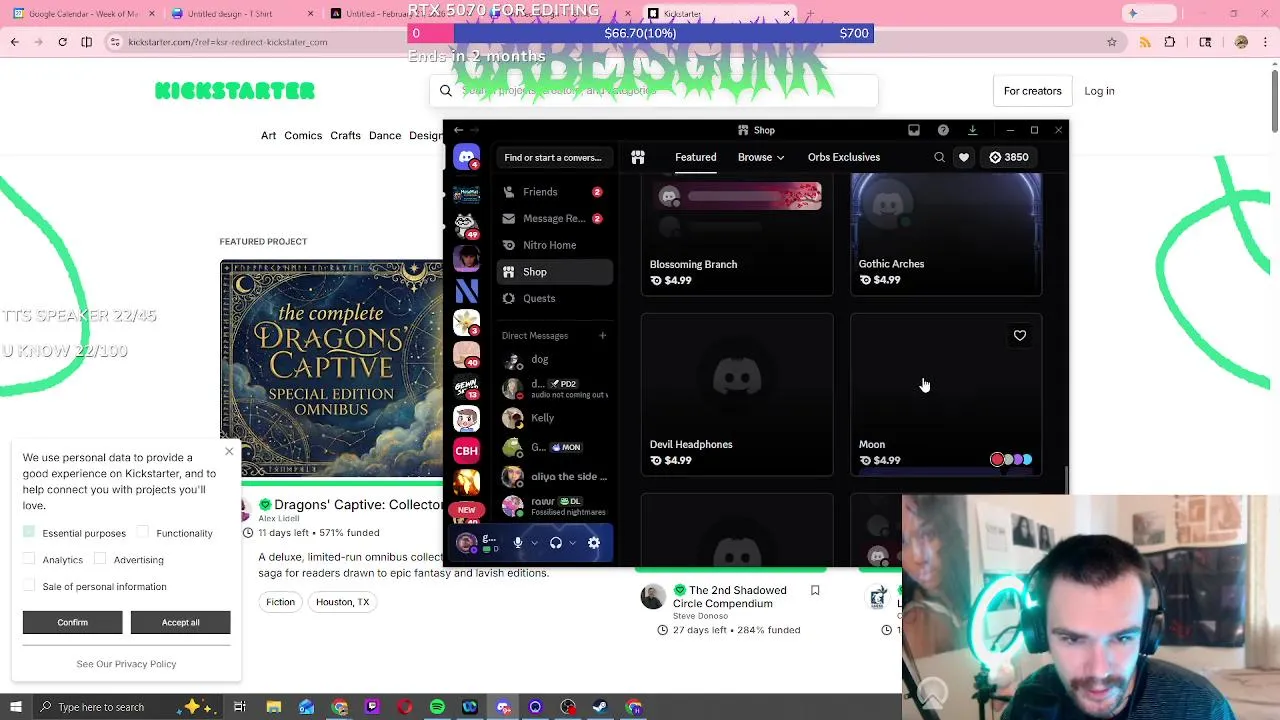The height and width of the screenshot is (720, 1280).
Task: Select the blue color variant for Moon
Action: [1027, 460]
